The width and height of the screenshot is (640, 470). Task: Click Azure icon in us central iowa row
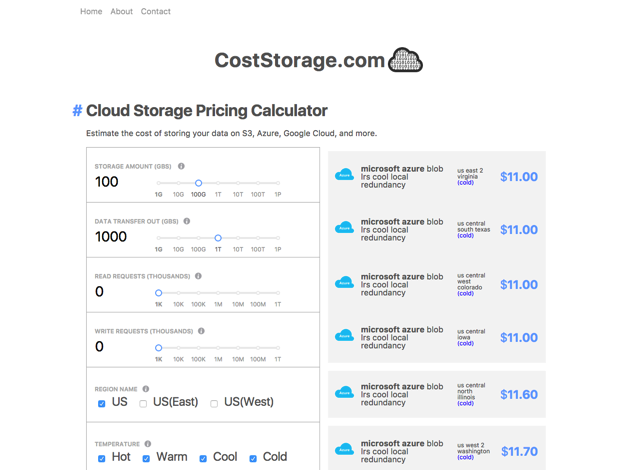344,335
